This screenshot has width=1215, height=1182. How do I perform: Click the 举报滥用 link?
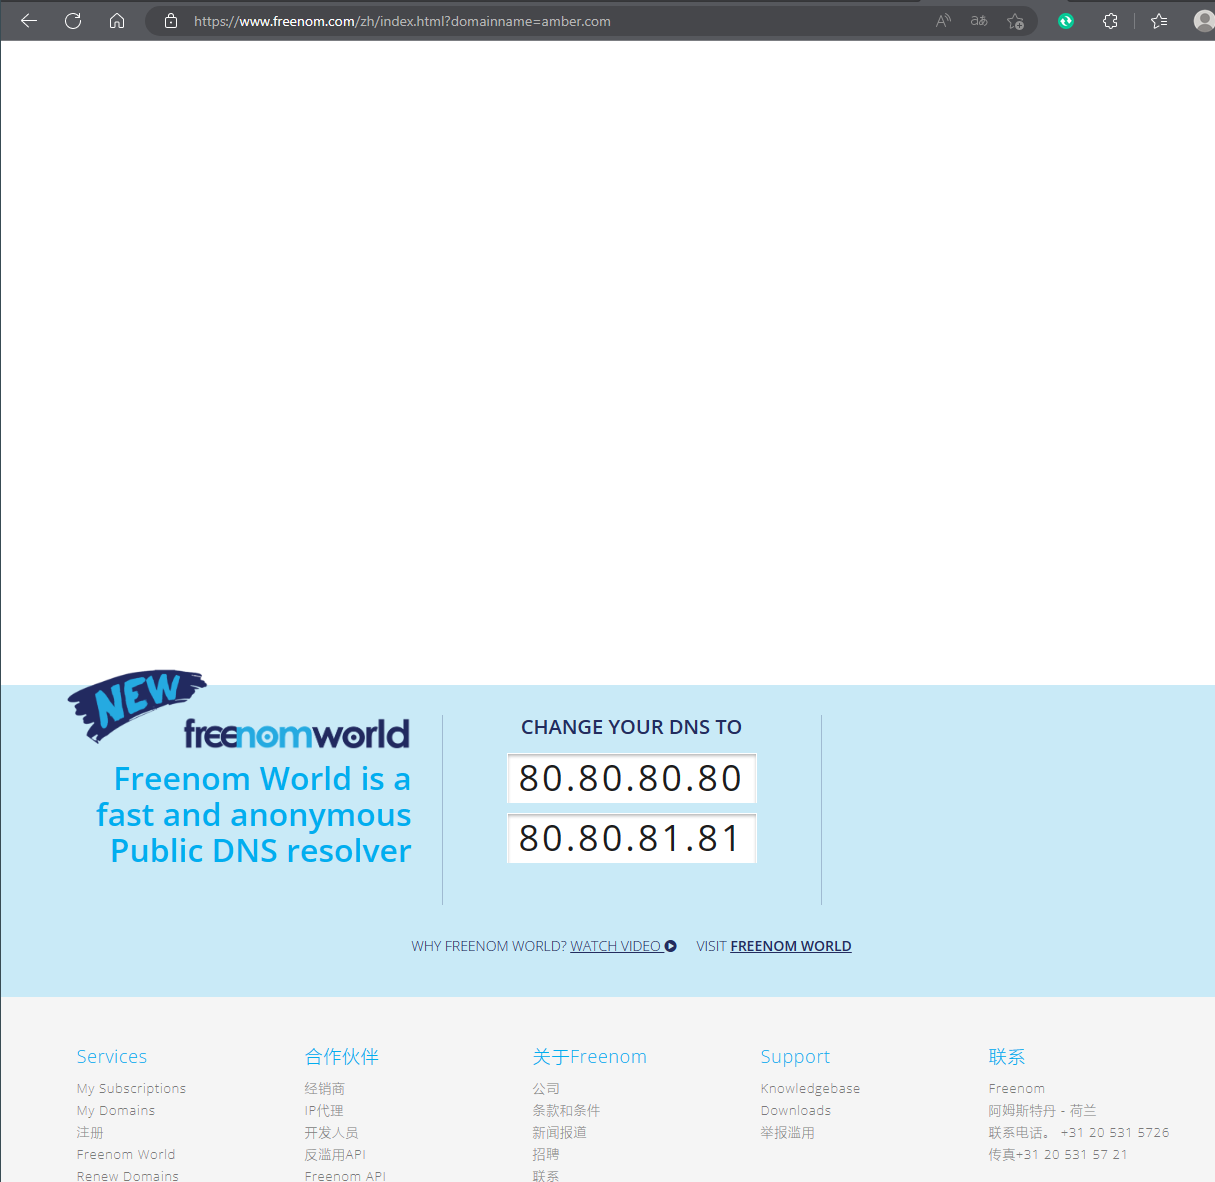coord(788,1132)
